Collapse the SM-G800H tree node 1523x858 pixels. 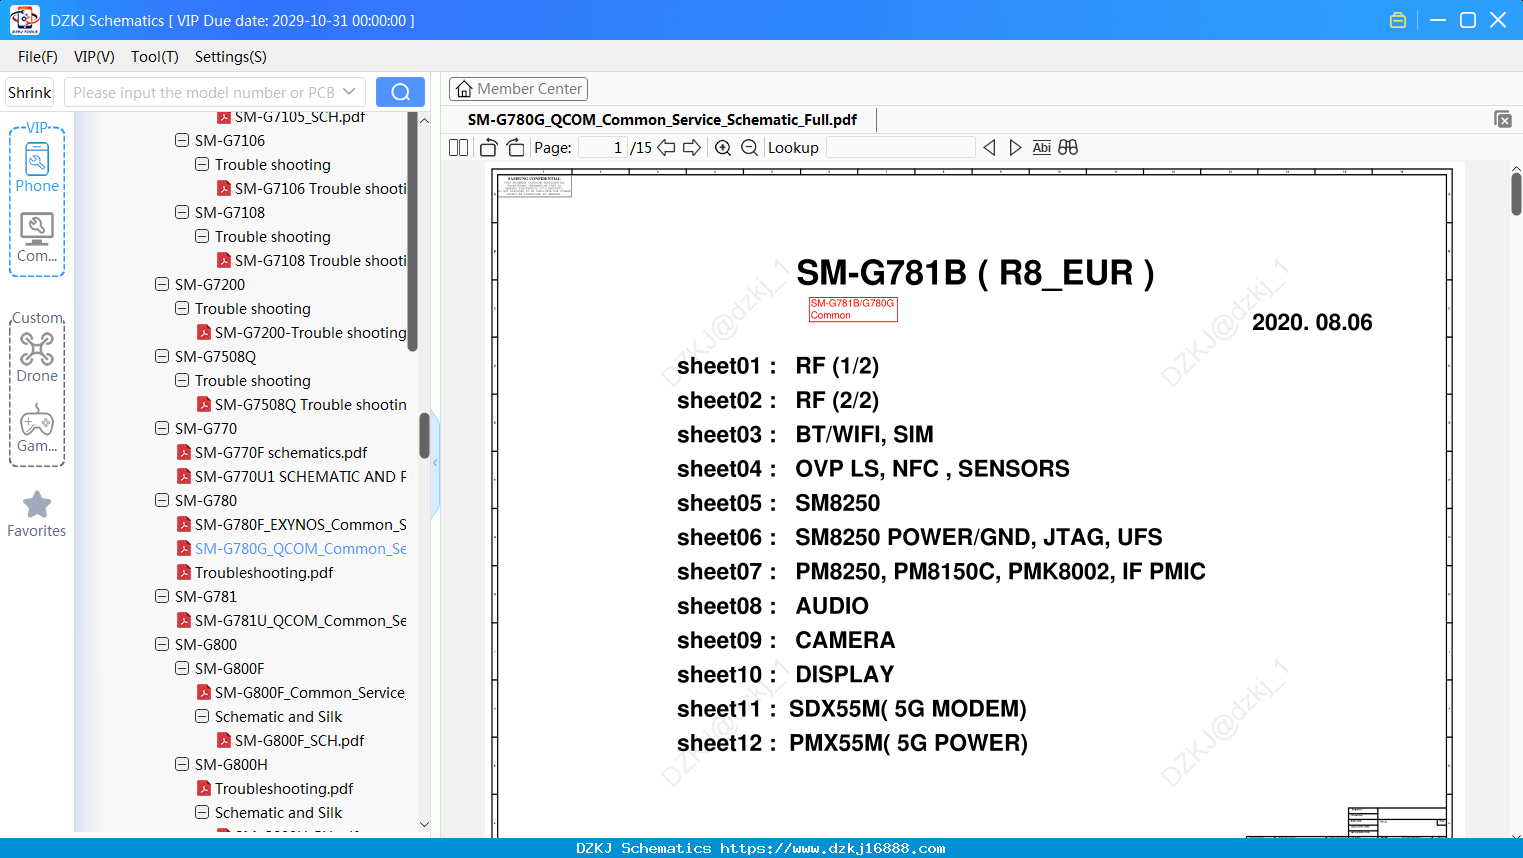(182, 764)
